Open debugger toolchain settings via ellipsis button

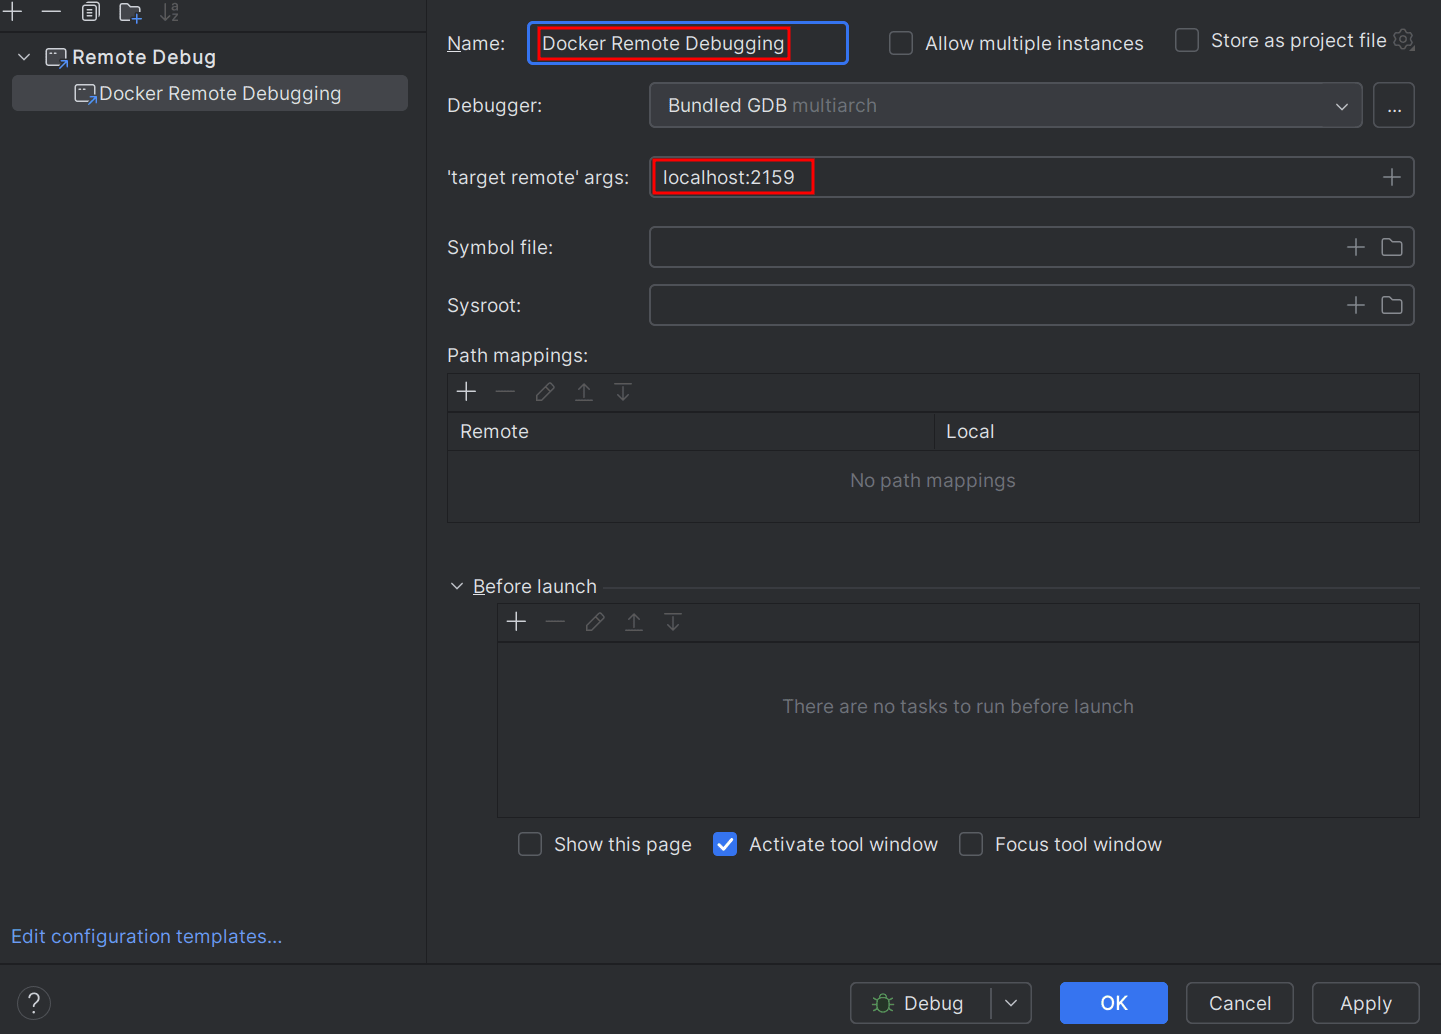1394,105
